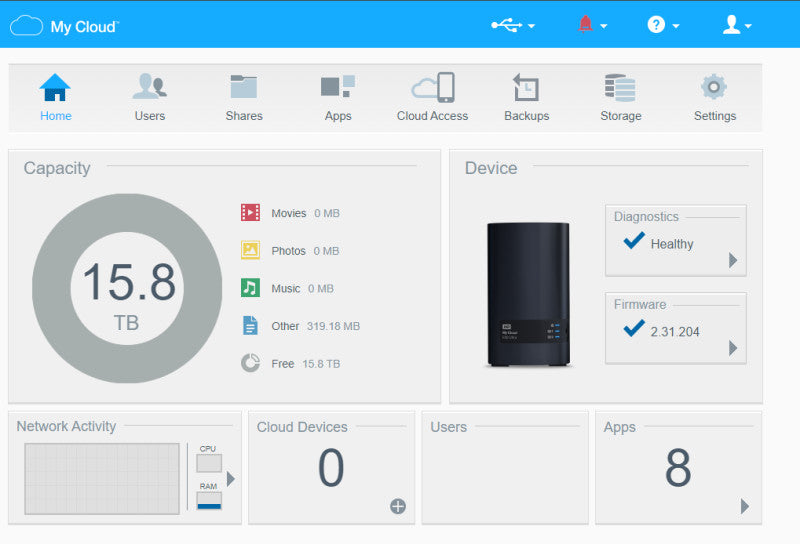The width and height of the screenshot is (800, 544).
Task: Click the My Cloud device image
Action: (x=528, y=294)
